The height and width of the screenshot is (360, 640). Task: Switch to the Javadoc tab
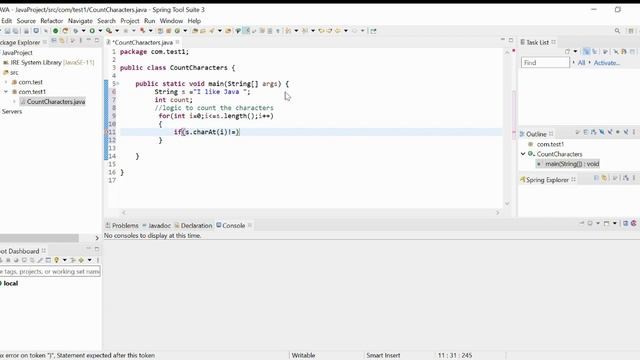(156, 225)
